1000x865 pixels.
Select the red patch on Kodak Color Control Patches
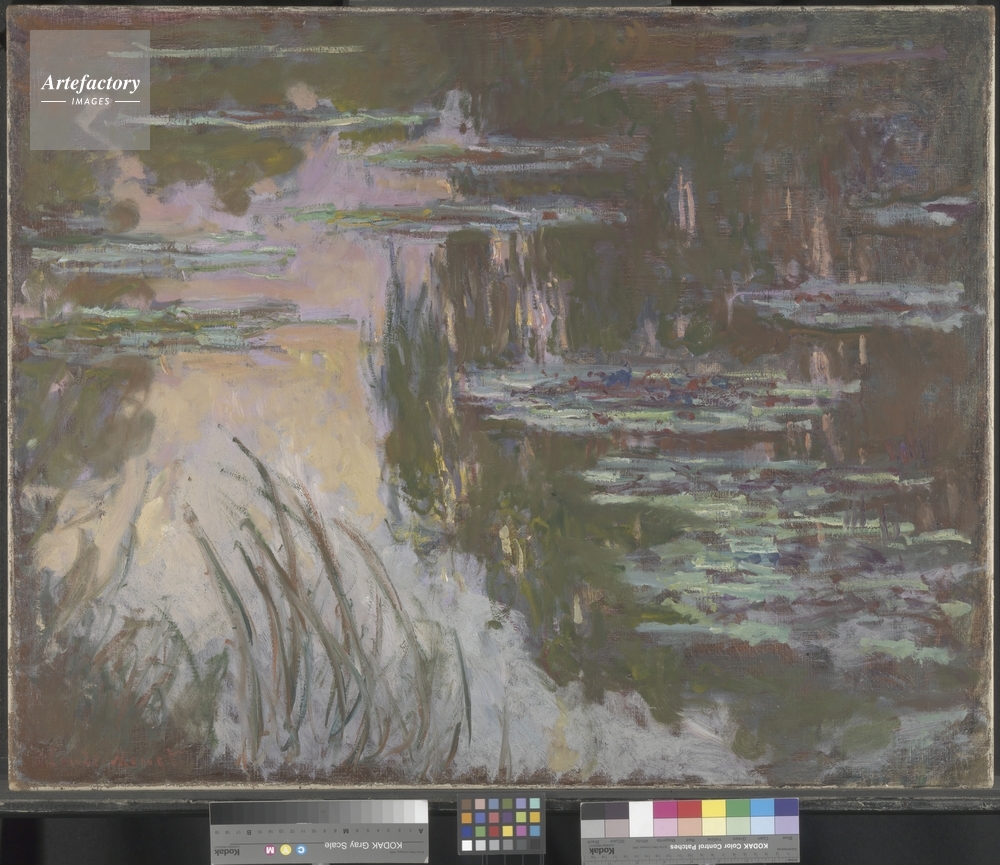pos(689,809)
